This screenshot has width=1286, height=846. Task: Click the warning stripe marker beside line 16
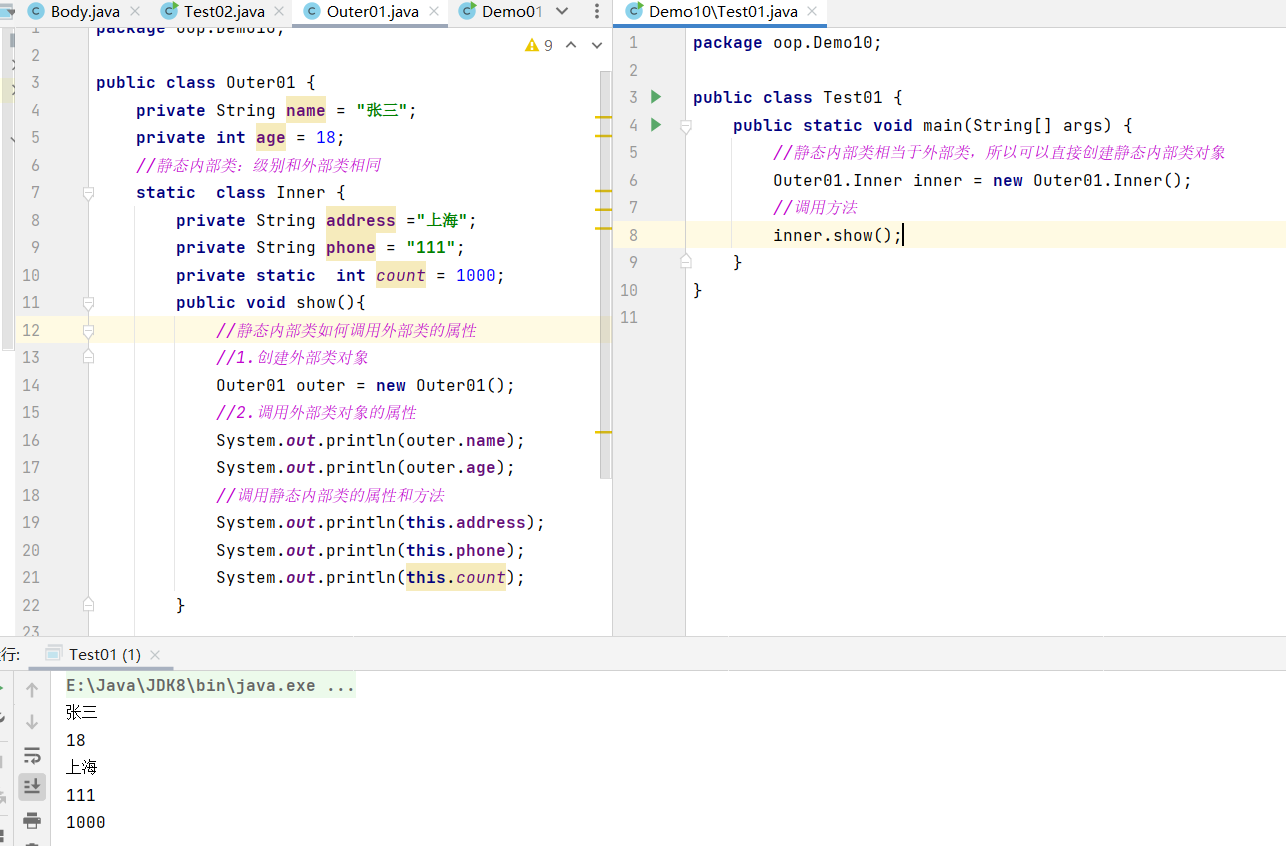click(603, 432)
